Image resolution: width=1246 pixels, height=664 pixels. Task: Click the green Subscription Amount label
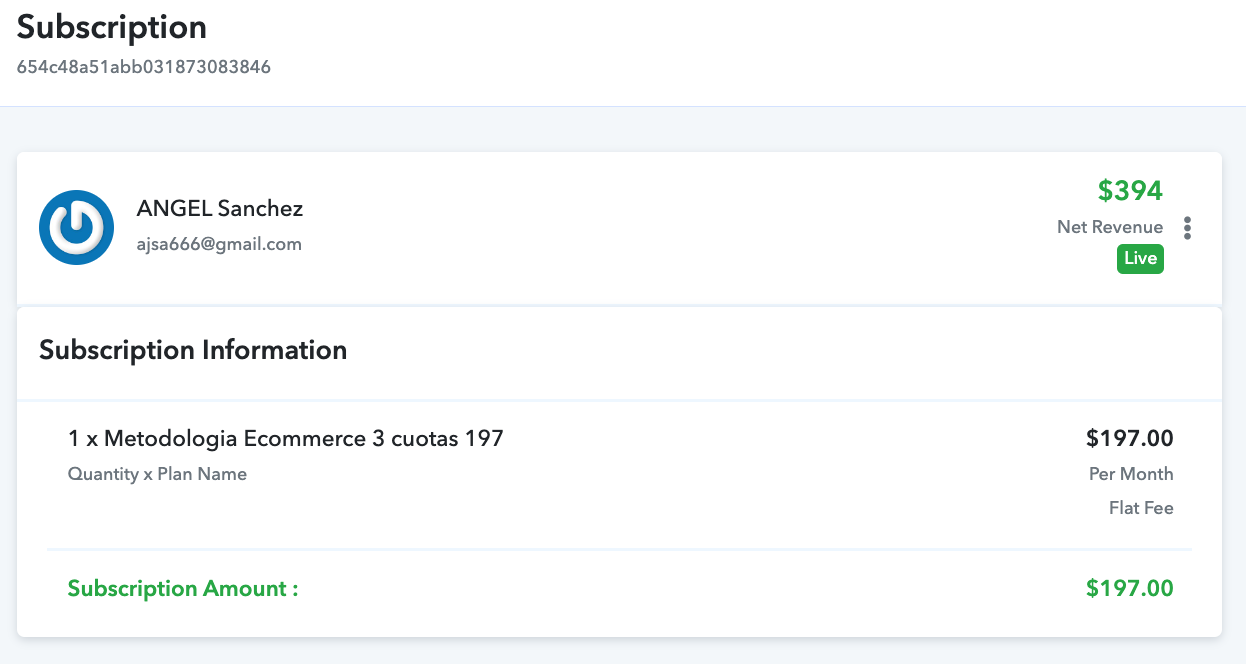[x=183, y=588]
